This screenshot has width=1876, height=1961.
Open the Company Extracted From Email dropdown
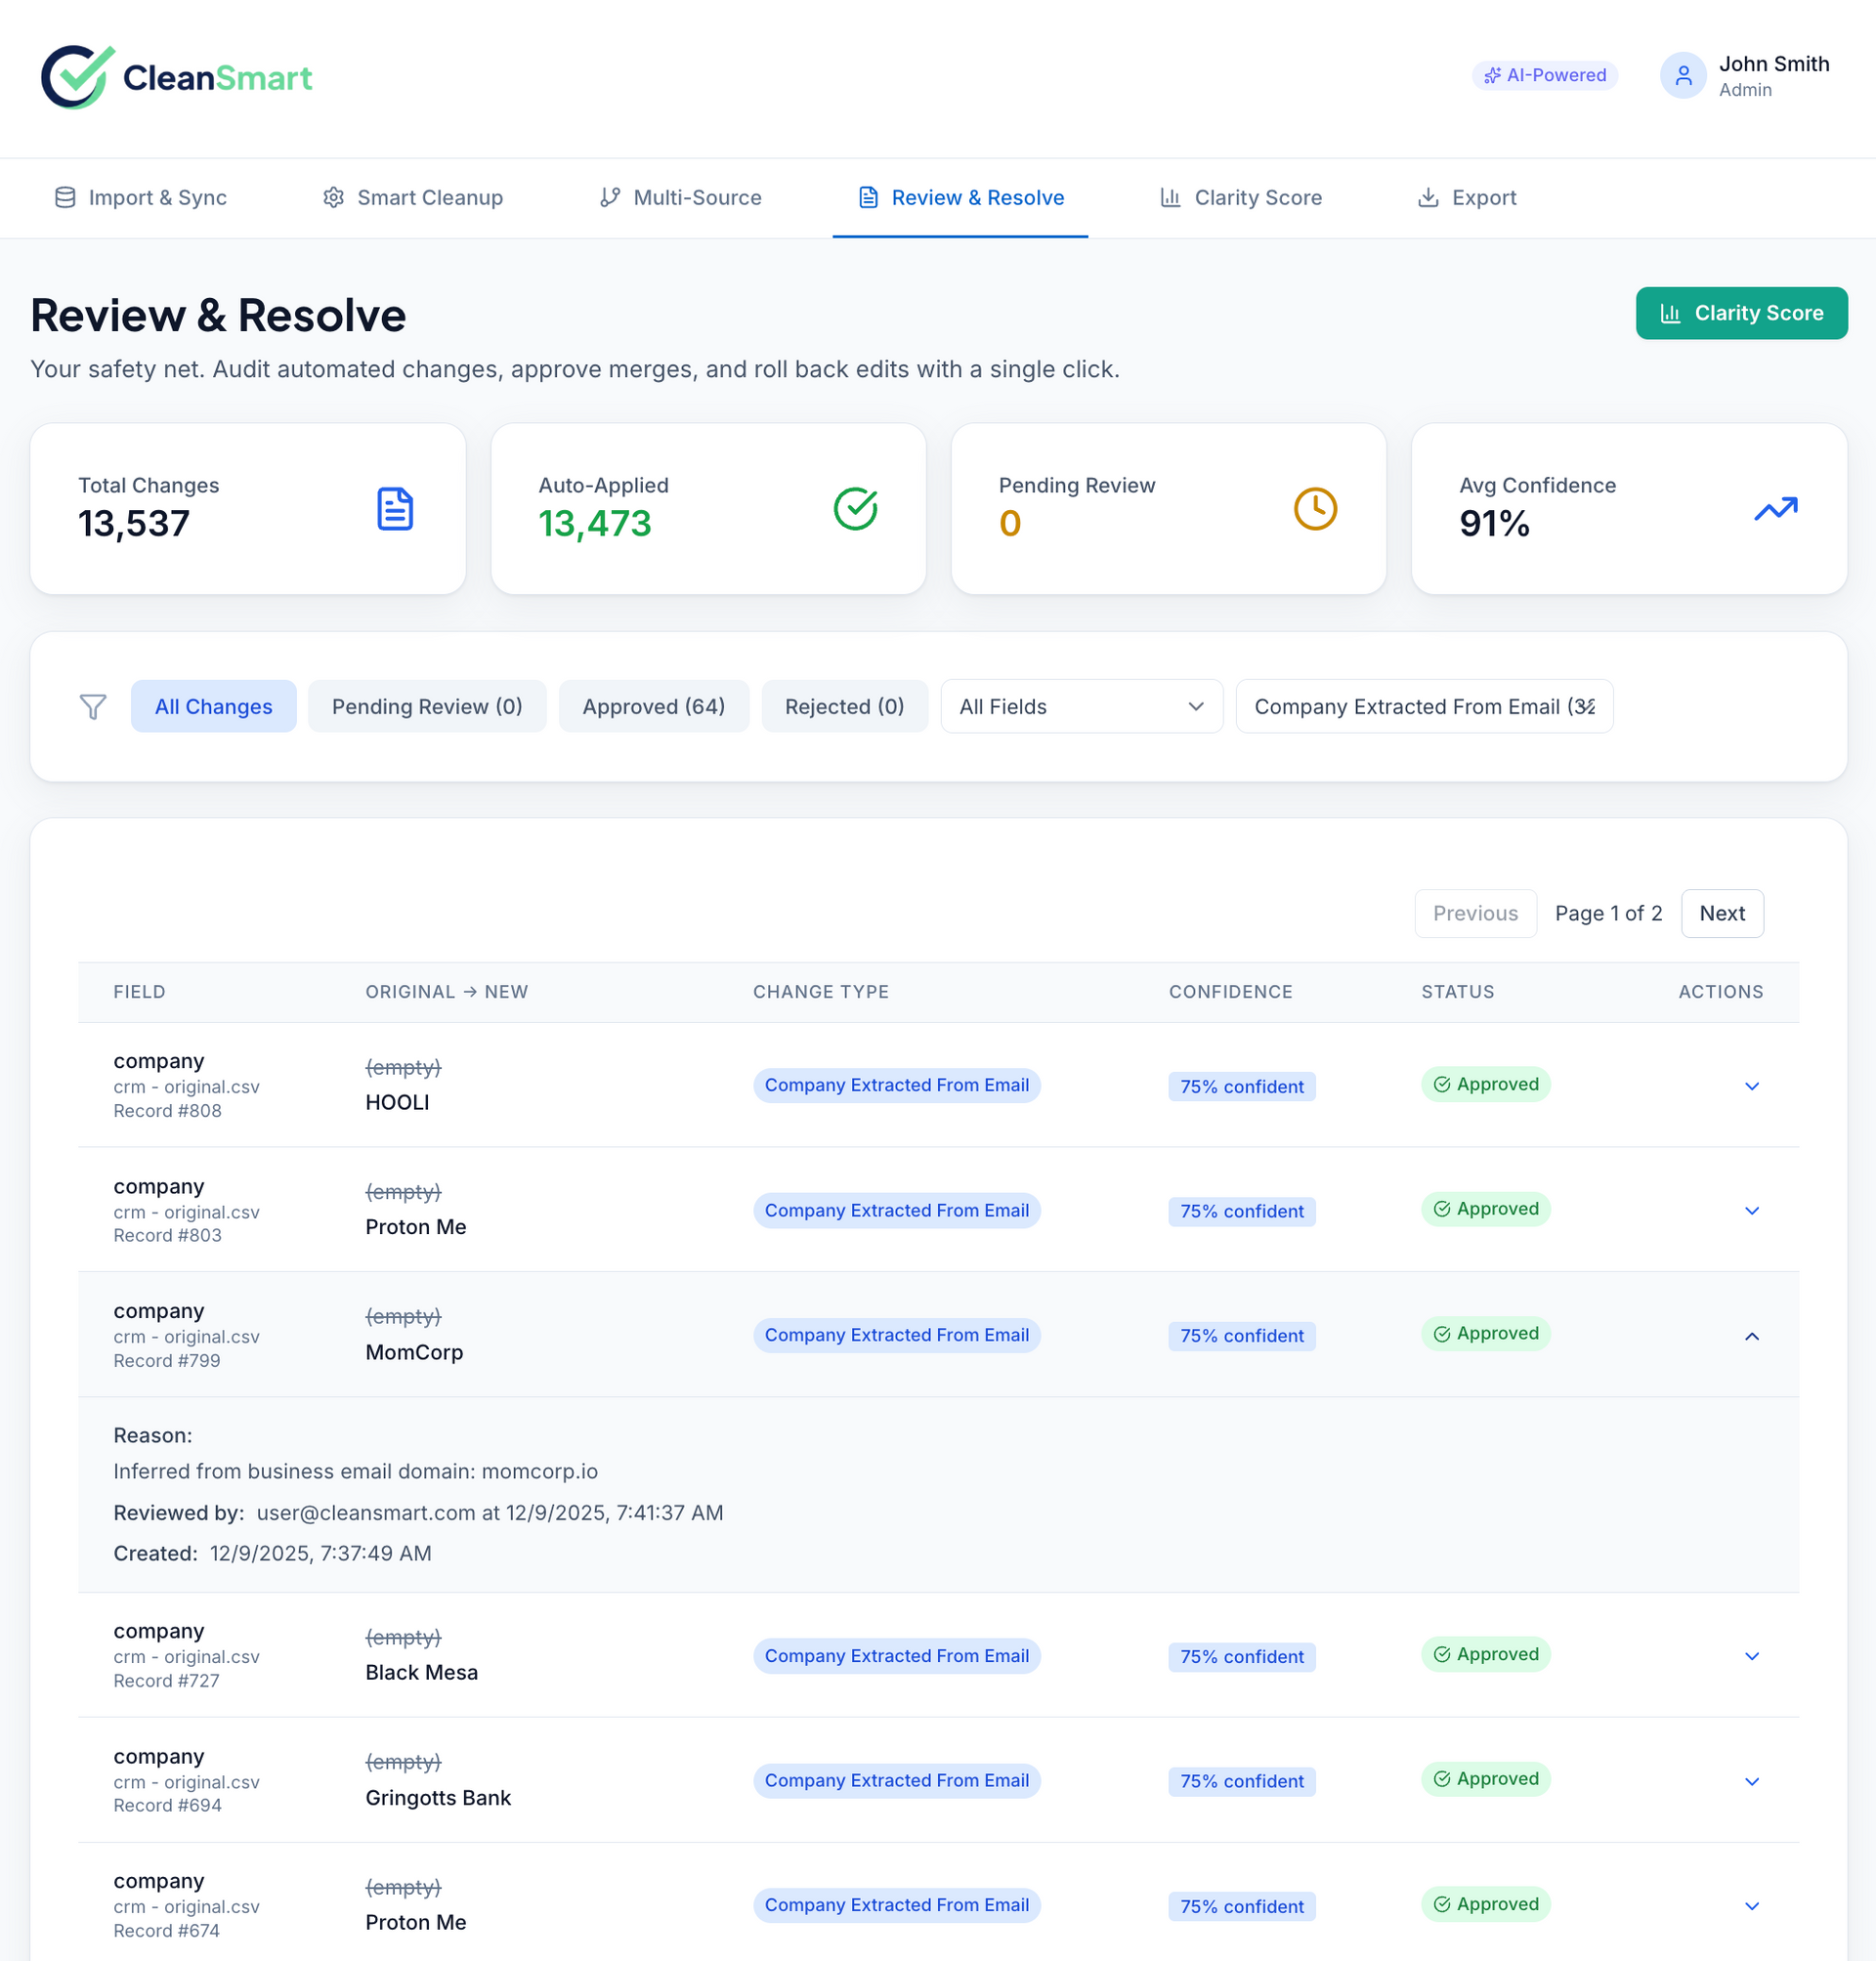click(x=1423, y=707)
